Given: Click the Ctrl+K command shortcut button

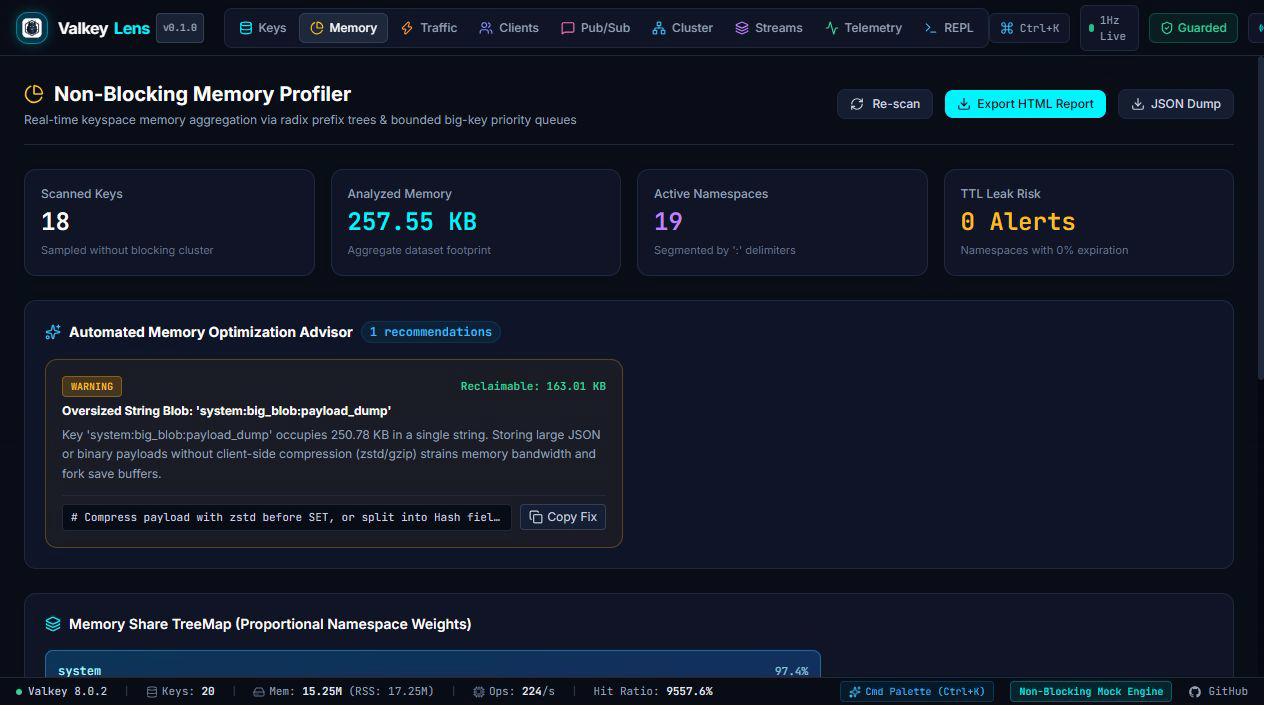Looking at the screenshot, I should (1029, 28).
